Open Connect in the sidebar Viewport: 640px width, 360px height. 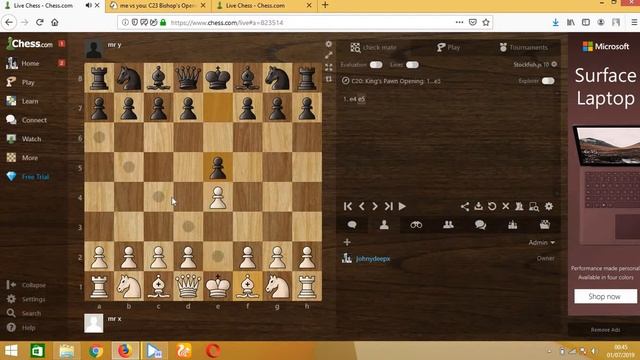[34, 120]
